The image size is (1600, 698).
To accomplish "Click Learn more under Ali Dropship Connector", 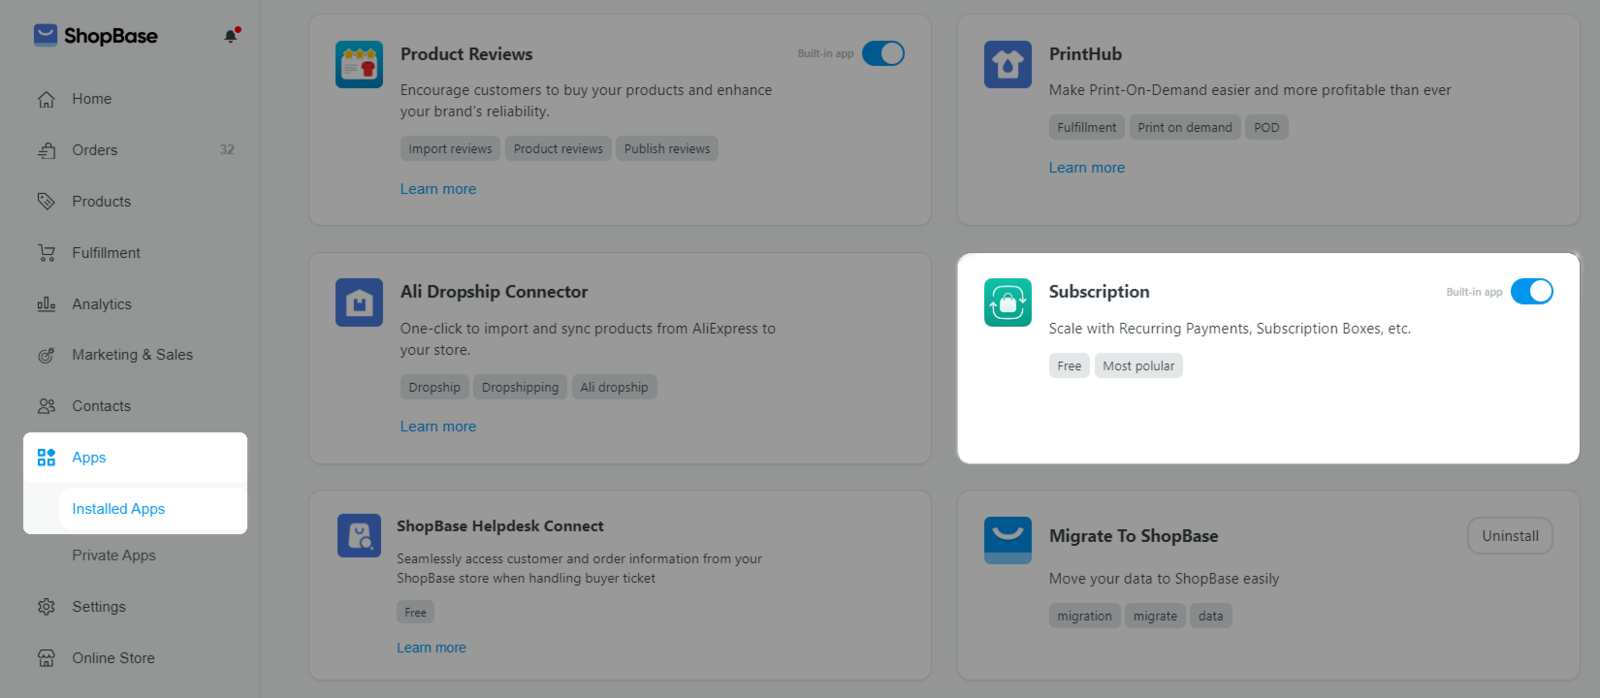I will [438, 426].
